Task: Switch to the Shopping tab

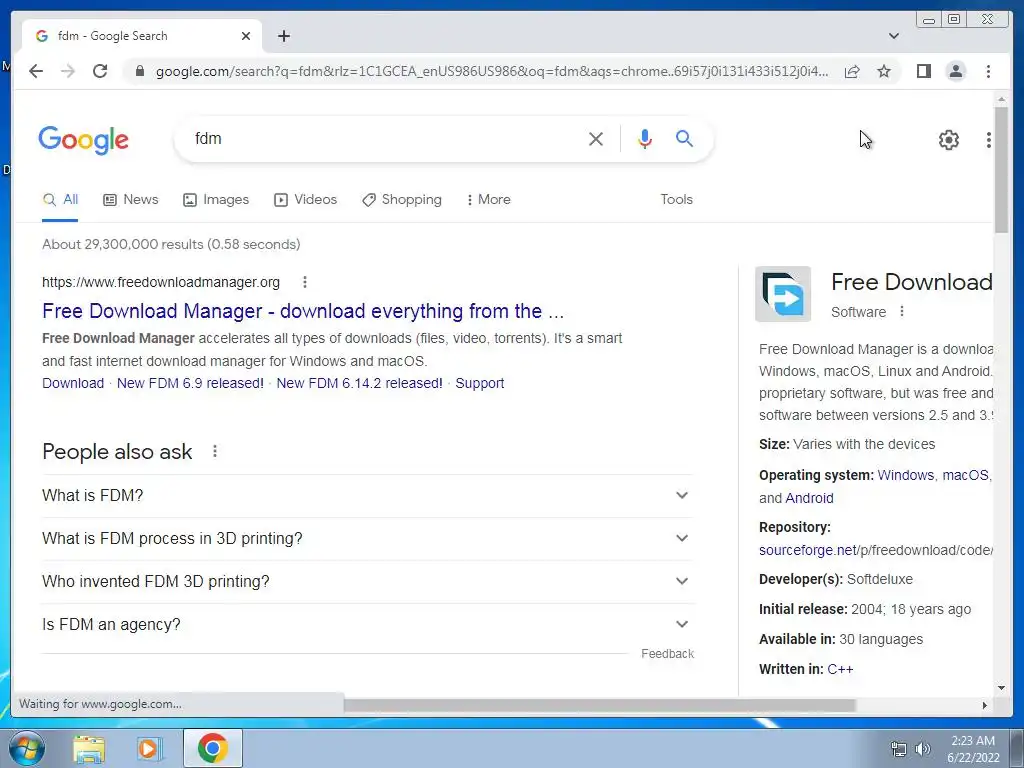Action: point(402,200)
